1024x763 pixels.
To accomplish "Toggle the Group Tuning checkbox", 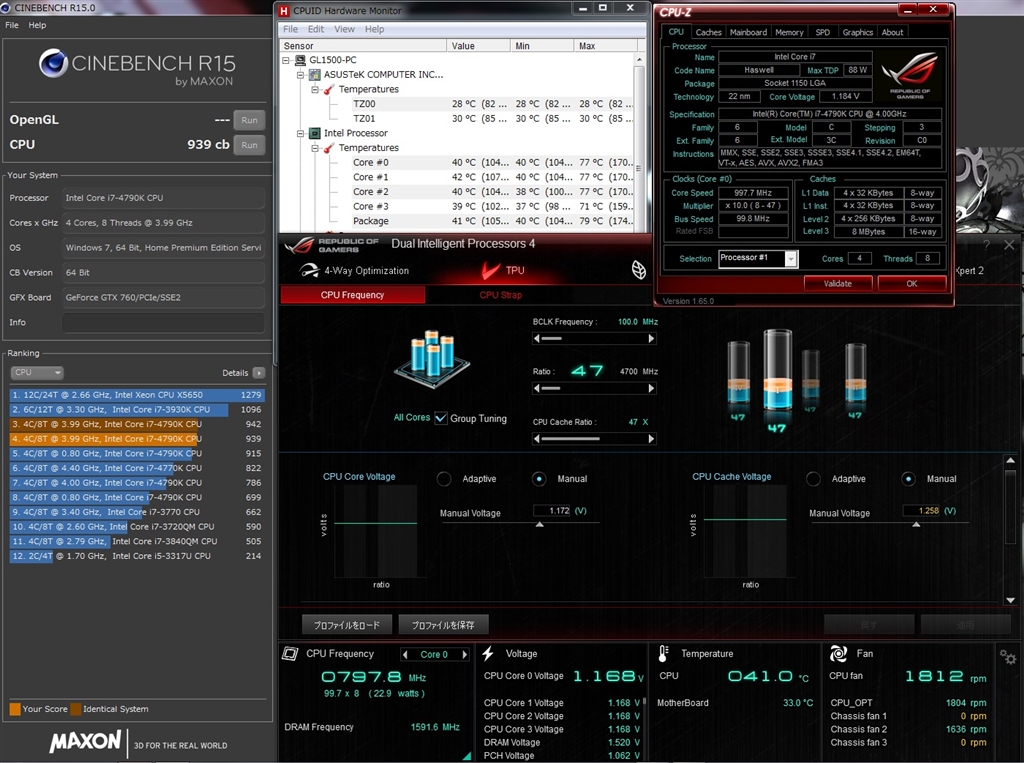I will [x=441, y=418].
